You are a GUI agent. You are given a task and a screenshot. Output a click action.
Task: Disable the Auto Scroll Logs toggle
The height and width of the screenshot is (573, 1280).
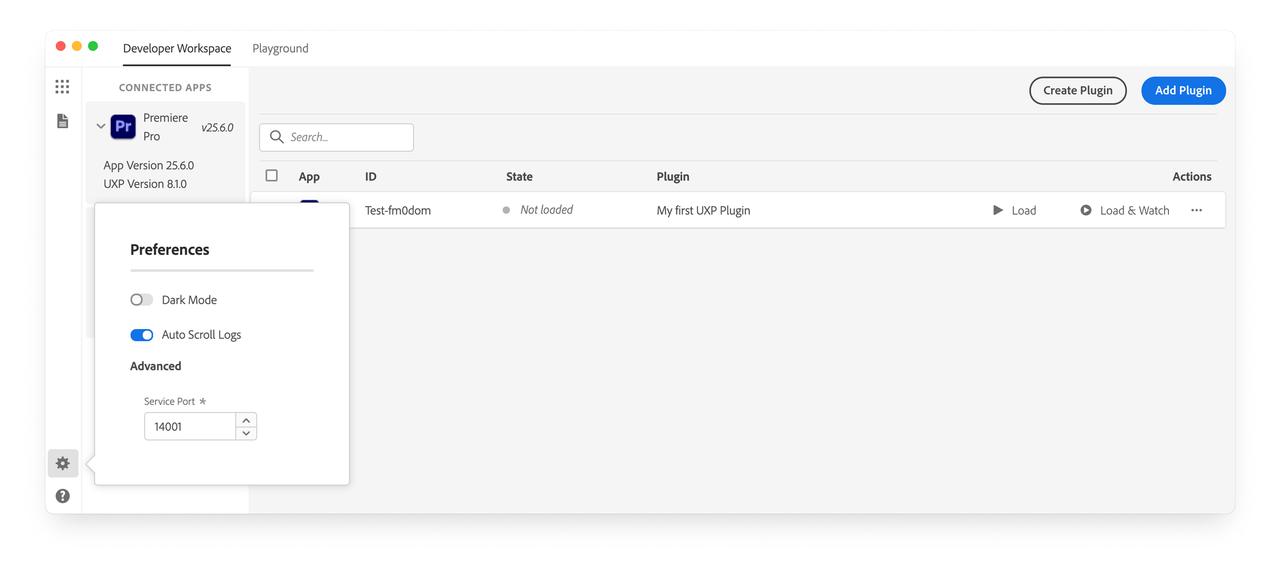[142, 335]
